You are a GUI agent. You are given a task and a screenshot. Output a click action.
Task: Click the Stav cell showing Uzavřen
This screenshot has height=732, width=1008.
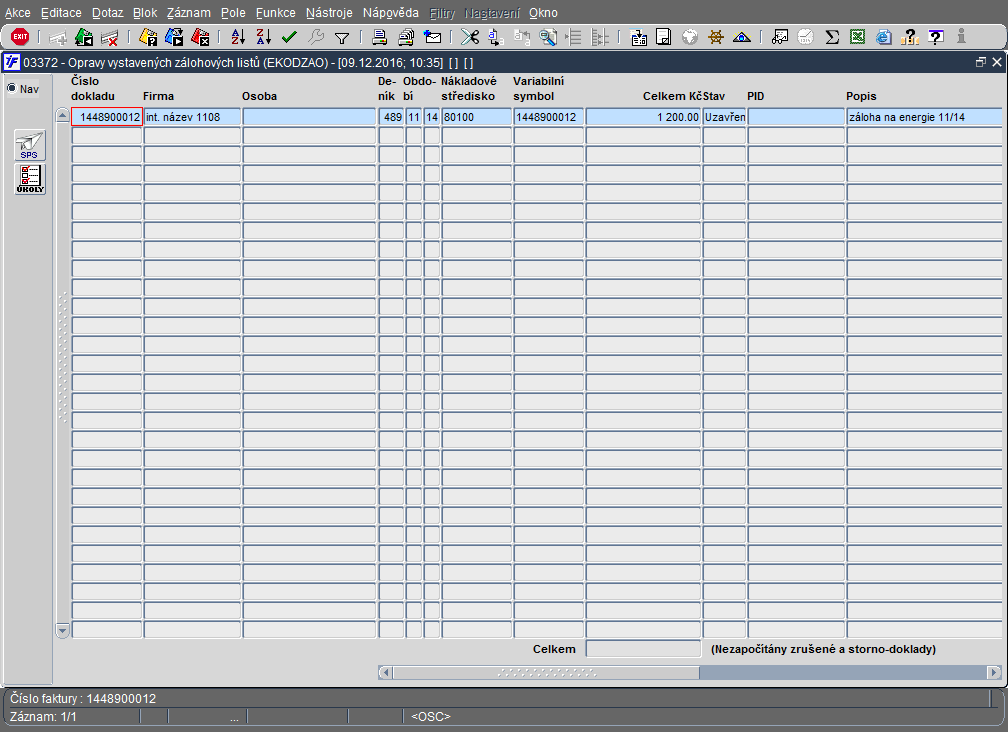[x=724, y=117]
